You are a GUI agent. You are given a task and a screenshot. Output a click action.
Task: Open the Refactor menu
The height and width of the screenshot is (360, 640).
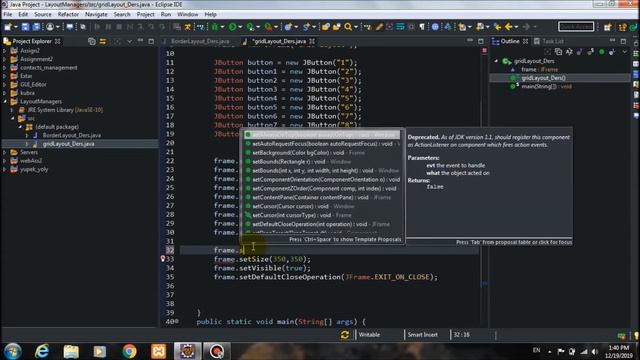pyautogui.click(x=68, y=14)
